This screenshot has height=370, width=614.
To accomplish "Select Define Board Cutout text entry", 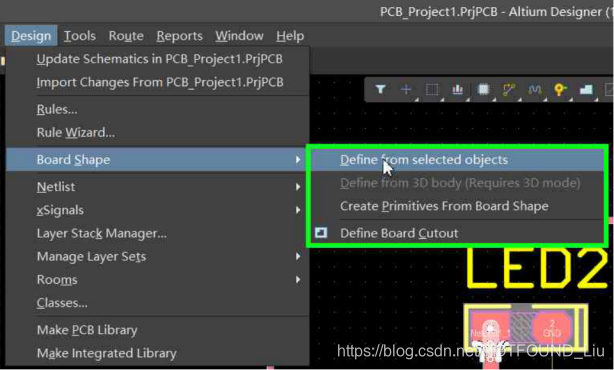I will (399, 233).
